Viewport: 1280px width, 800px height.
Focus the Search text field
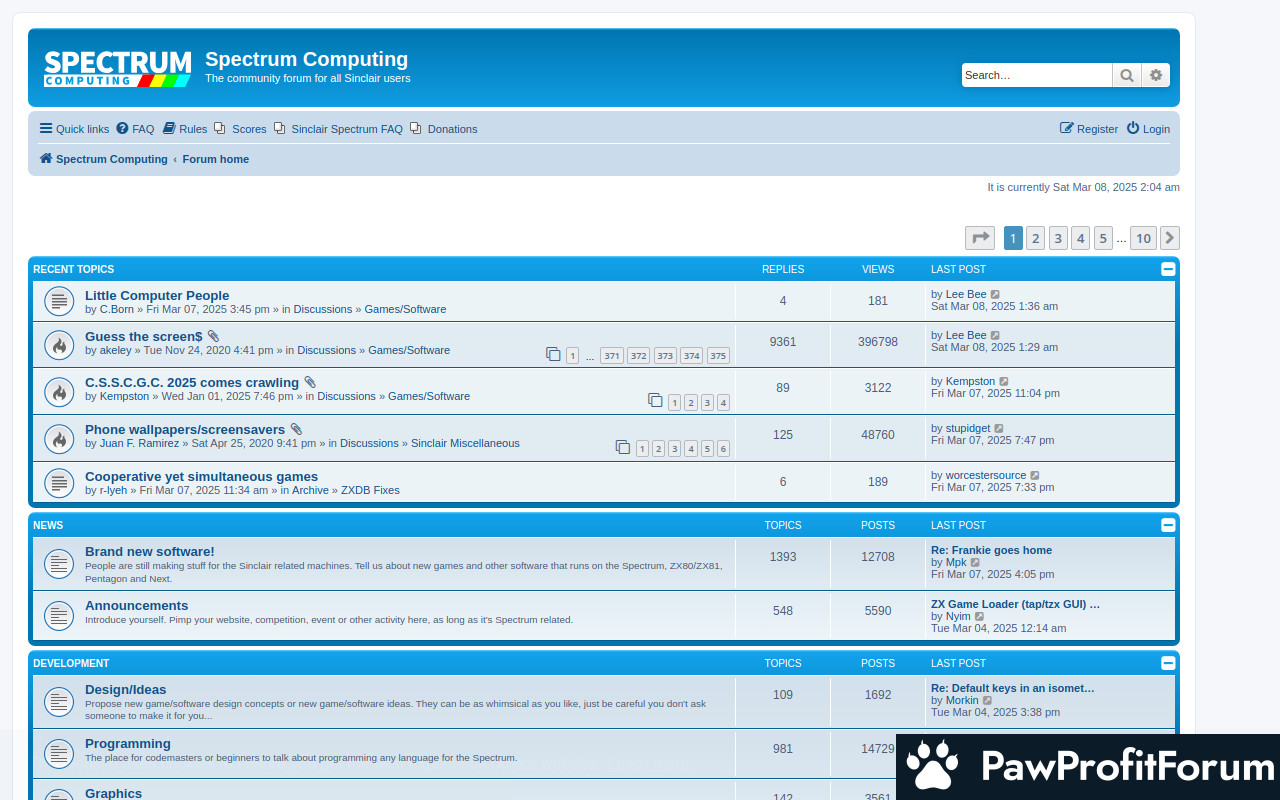[1037, 75]
